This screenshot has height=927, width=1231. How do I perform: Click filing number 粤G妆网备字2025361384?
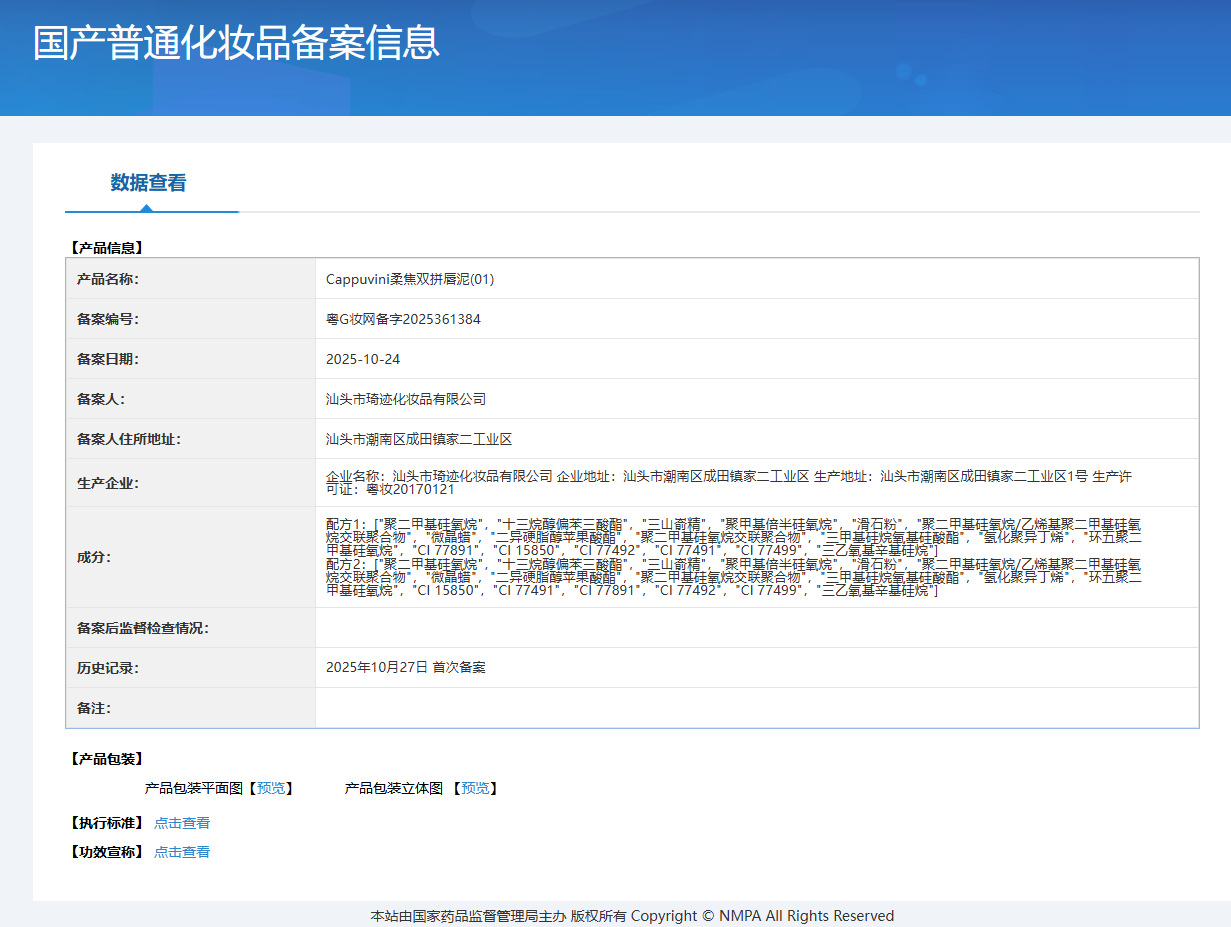pyautogui.click(x=403, y=319)
